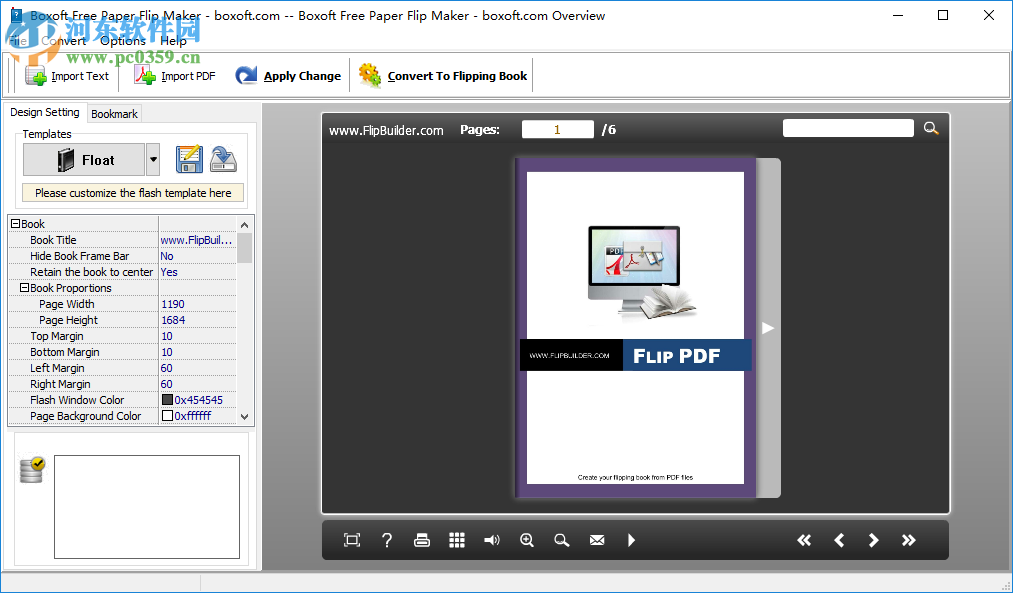
Task: Change the Flash Window Color swatch
Action: [167, 400]
